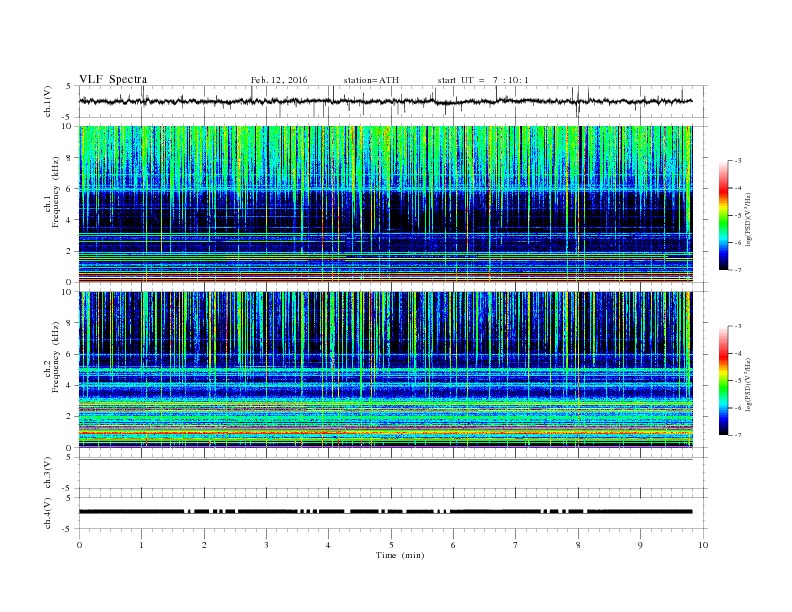Click time axis tick label "10"

click(703, 545)
